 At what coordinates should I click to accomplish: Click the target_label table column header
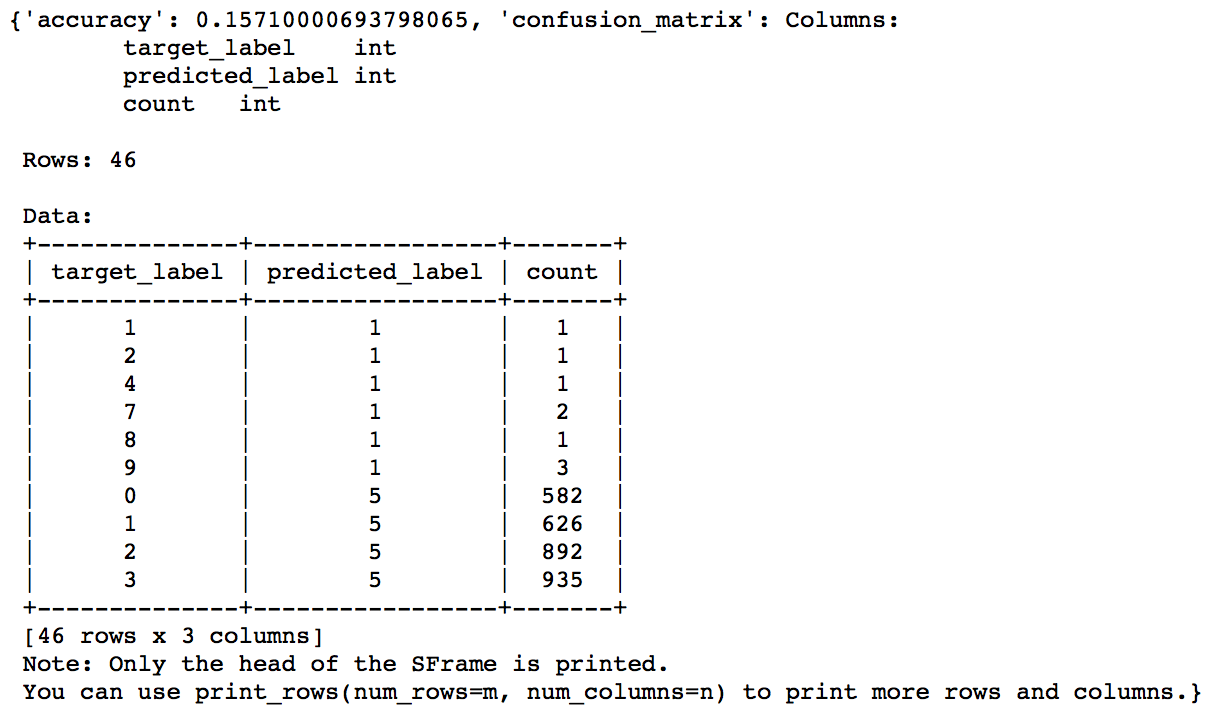137,272
